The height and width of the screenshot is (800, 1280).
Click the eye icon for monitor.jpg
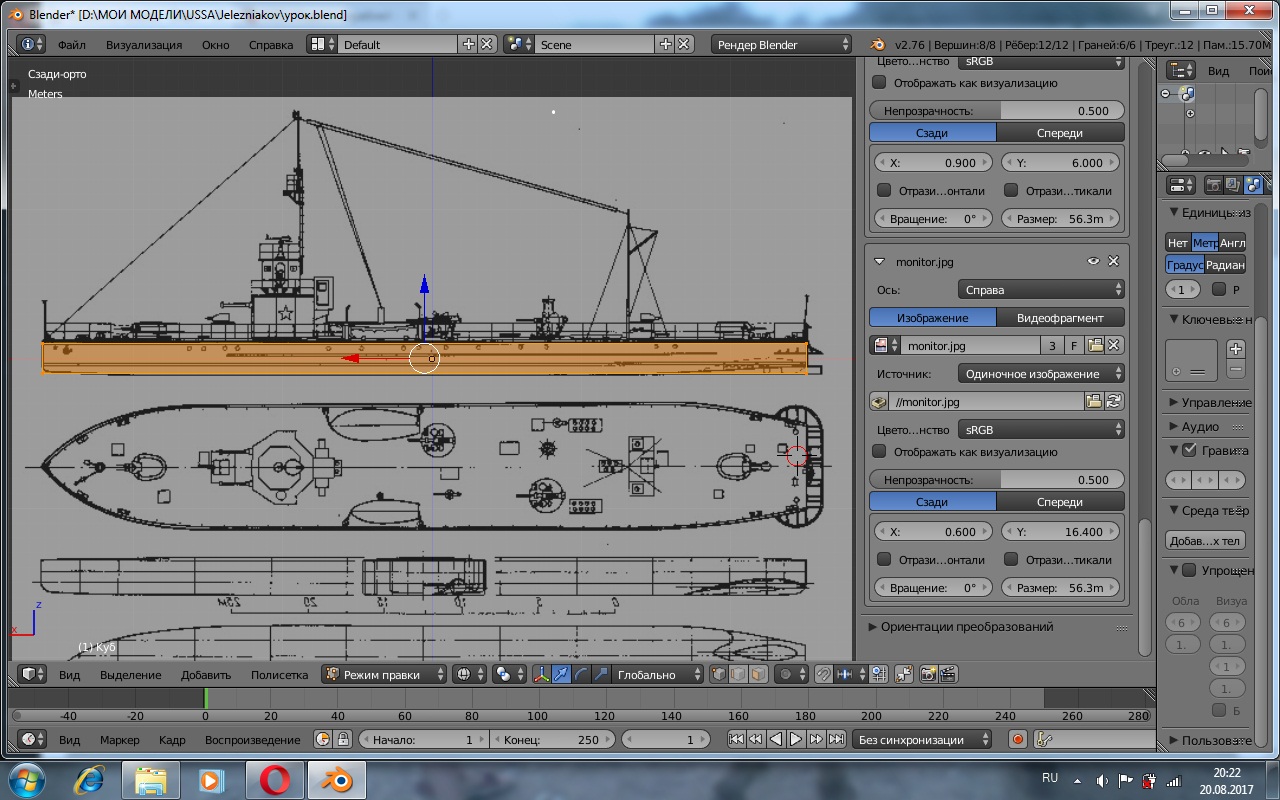coord(1094,261)
